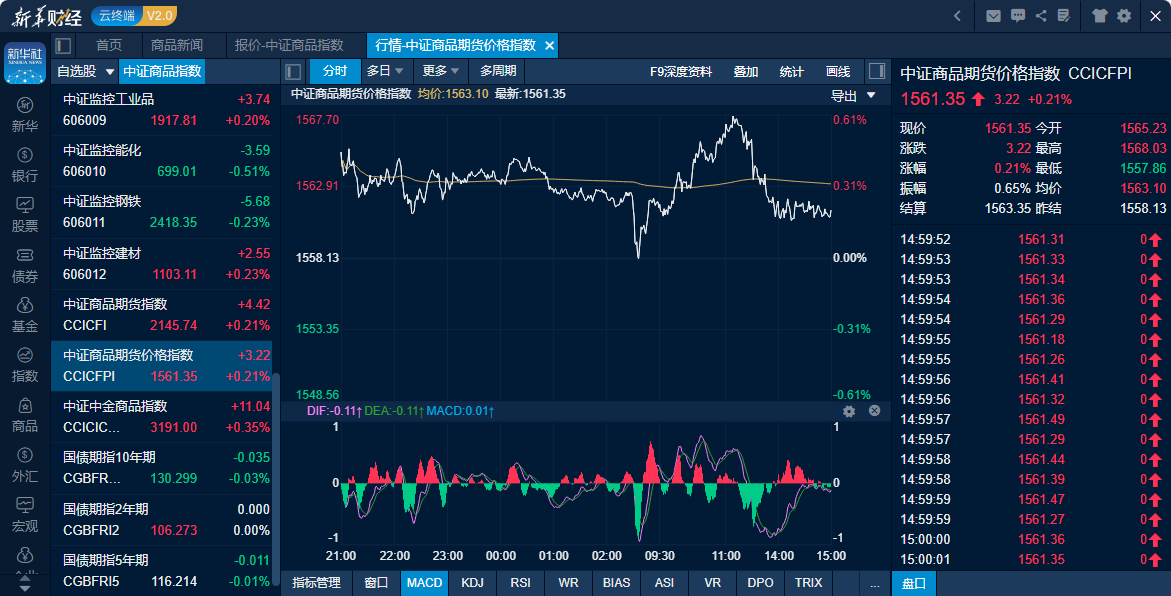Select the RSI indicator tab

point(521,583)
